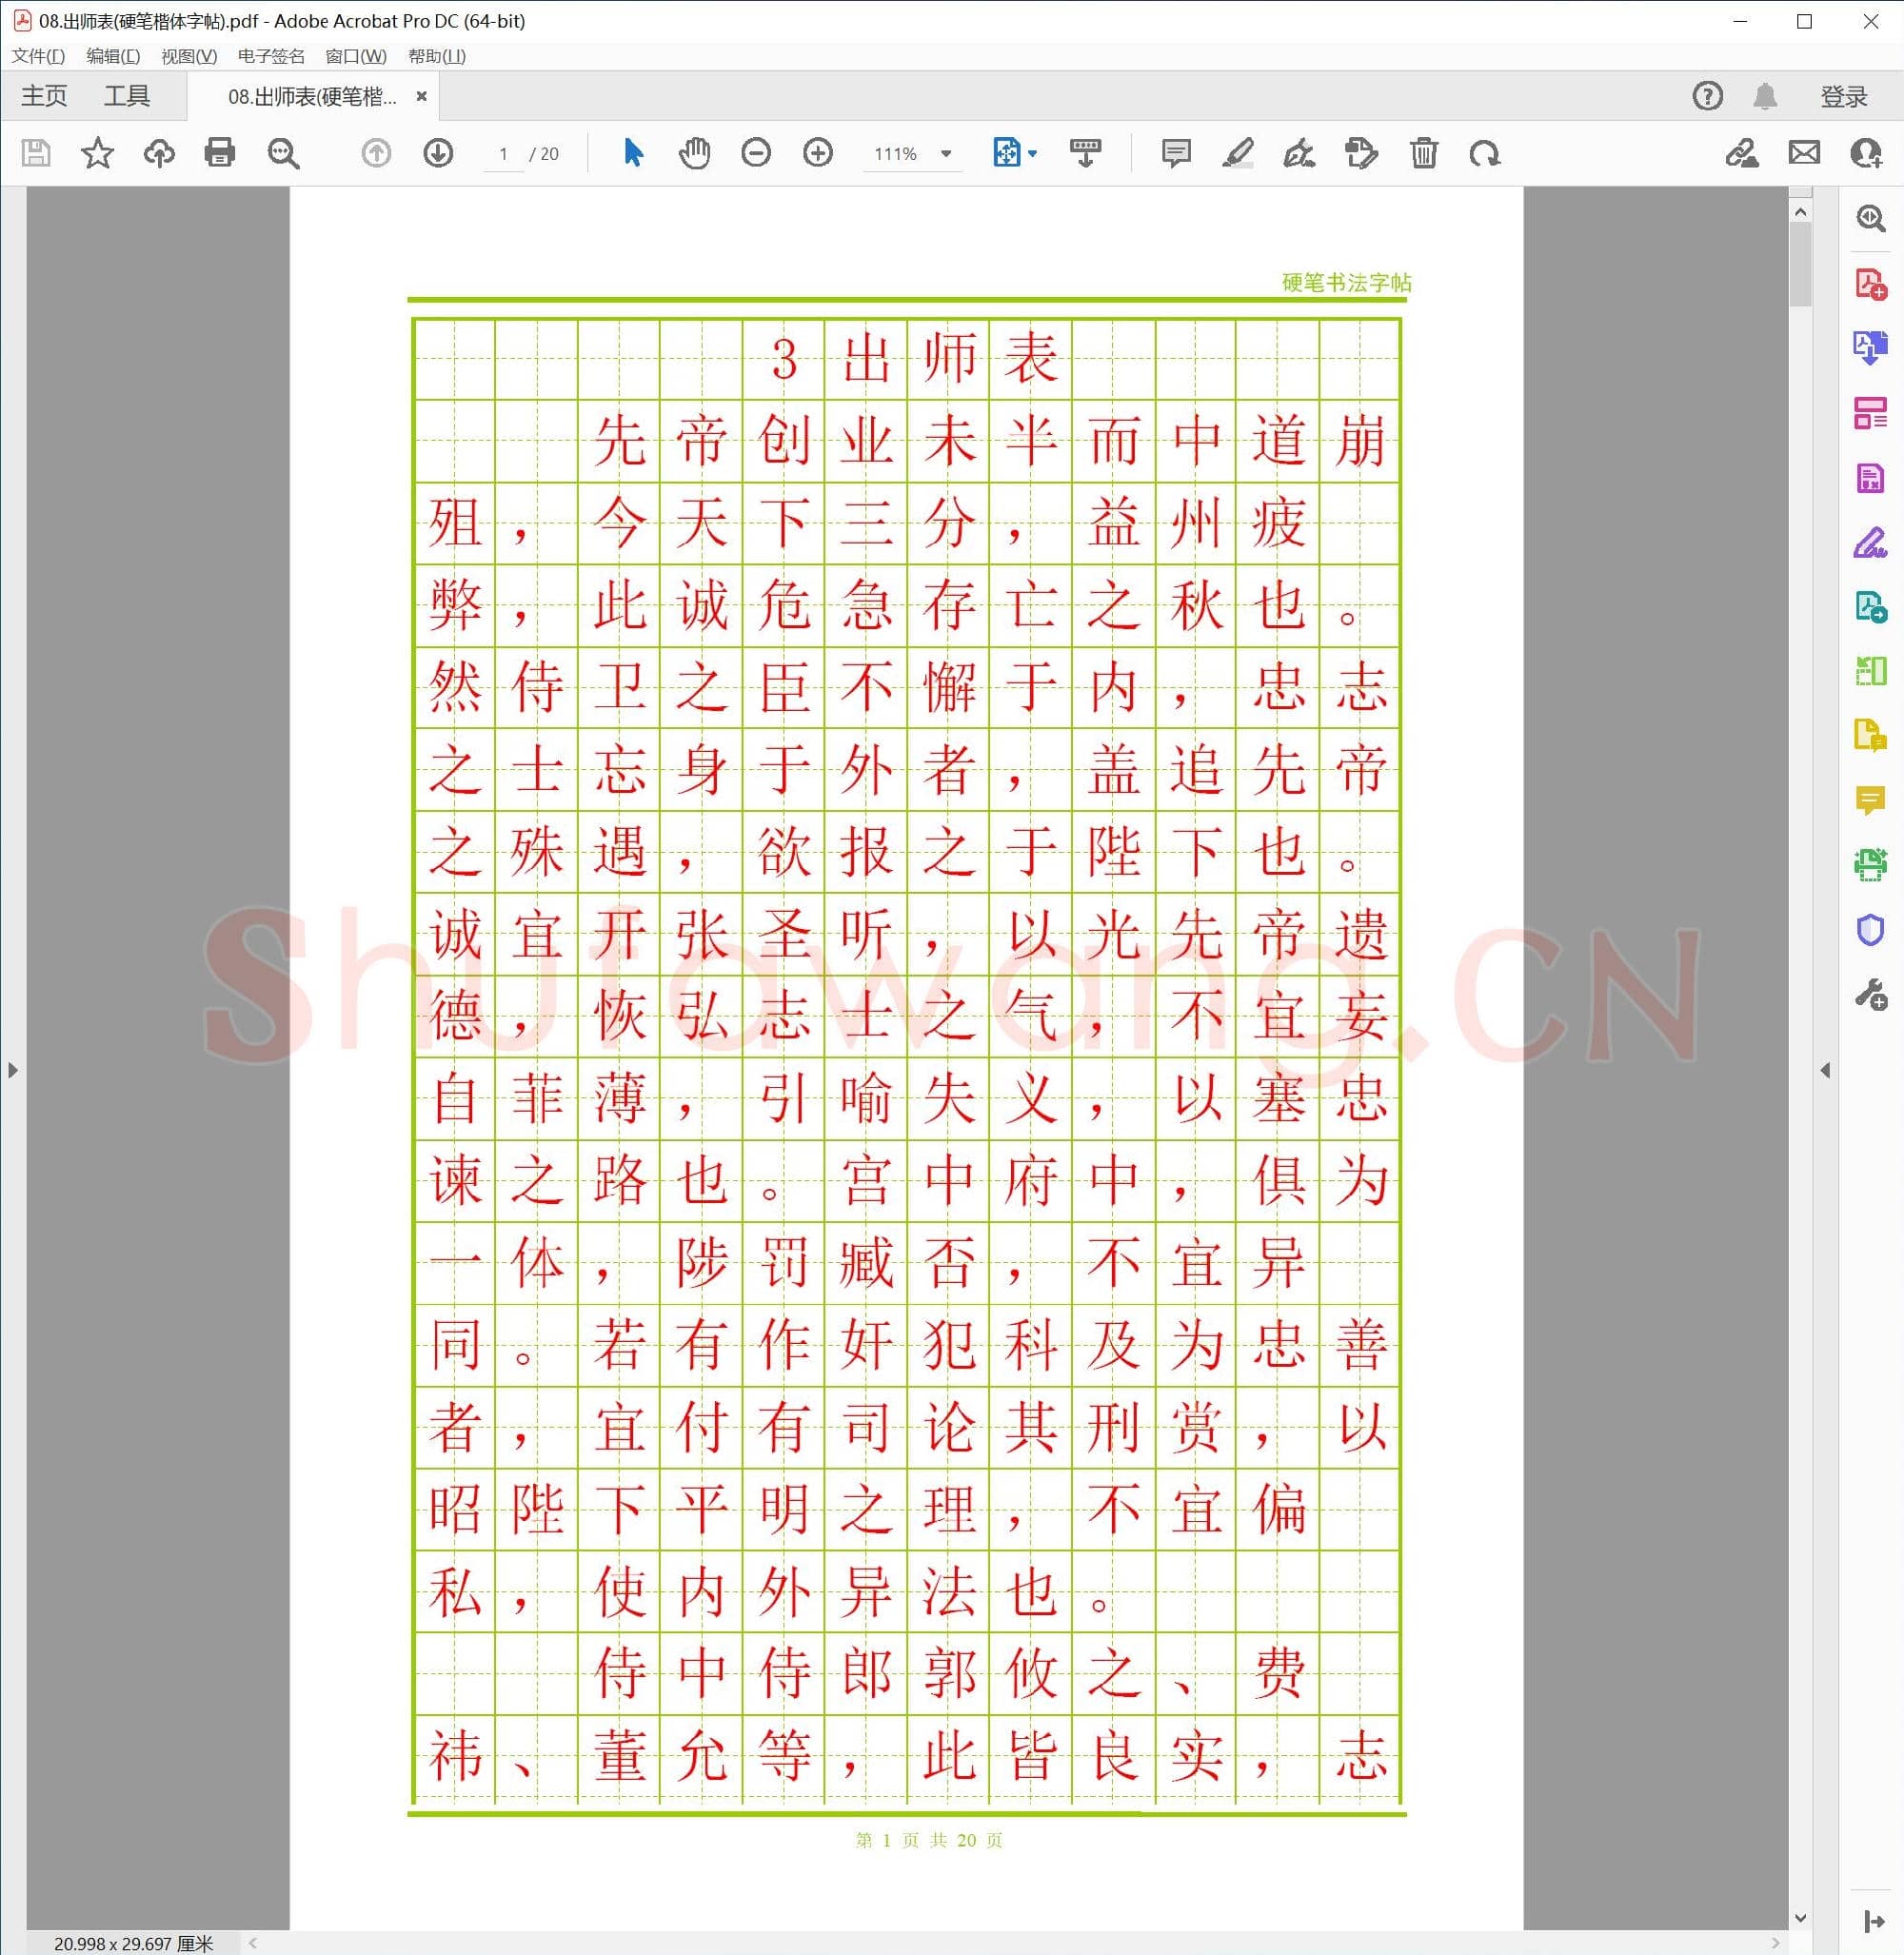
Task: Open the 111% zoom level dropdown
Action: [x=944, y=153]
